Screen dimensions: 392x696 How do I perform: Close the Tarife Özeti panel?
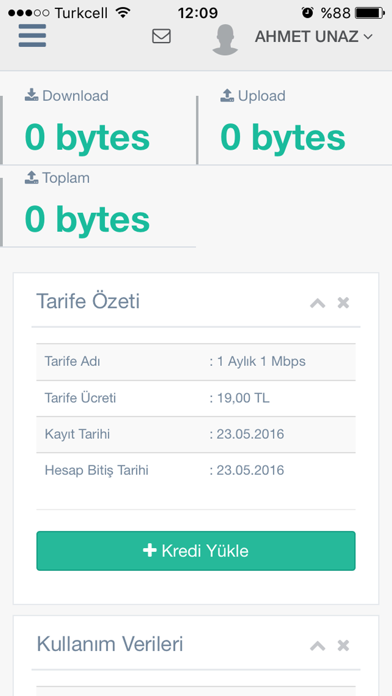click(x=343, y=303)
